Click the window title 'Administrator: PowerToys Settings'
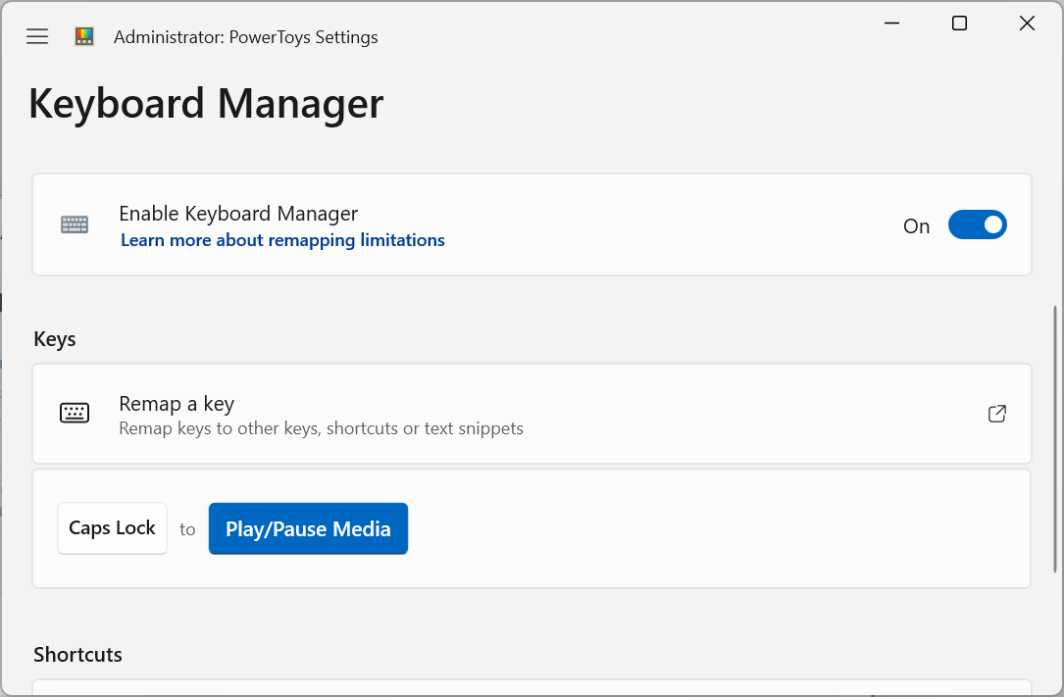1064x697 pixels. pos(246,37)
